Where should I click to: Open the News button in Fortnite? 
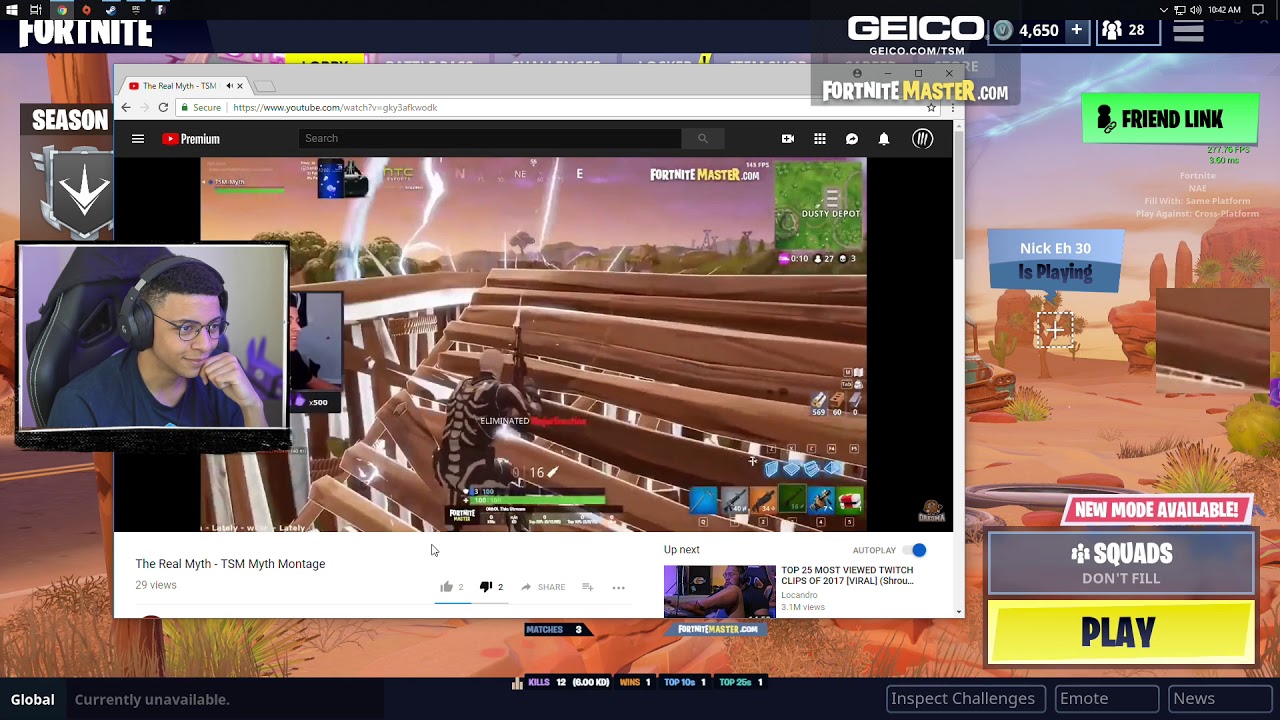pos(1220,699)
